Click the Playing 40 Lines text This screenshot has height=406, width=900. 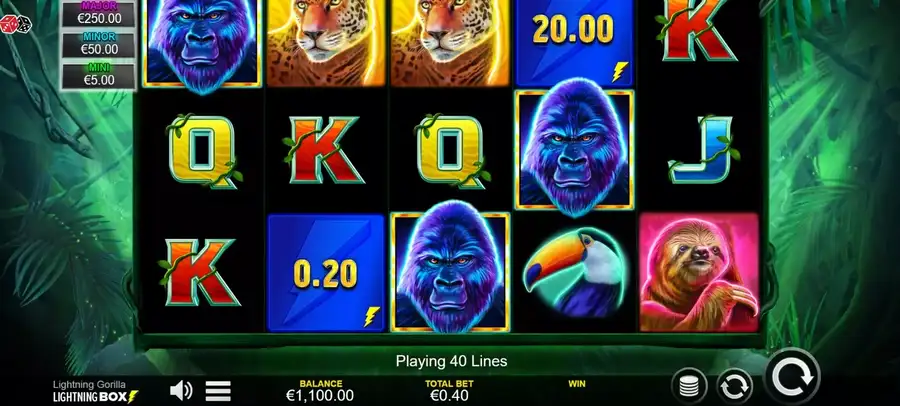pyautogui.click(x=451, y=361)
